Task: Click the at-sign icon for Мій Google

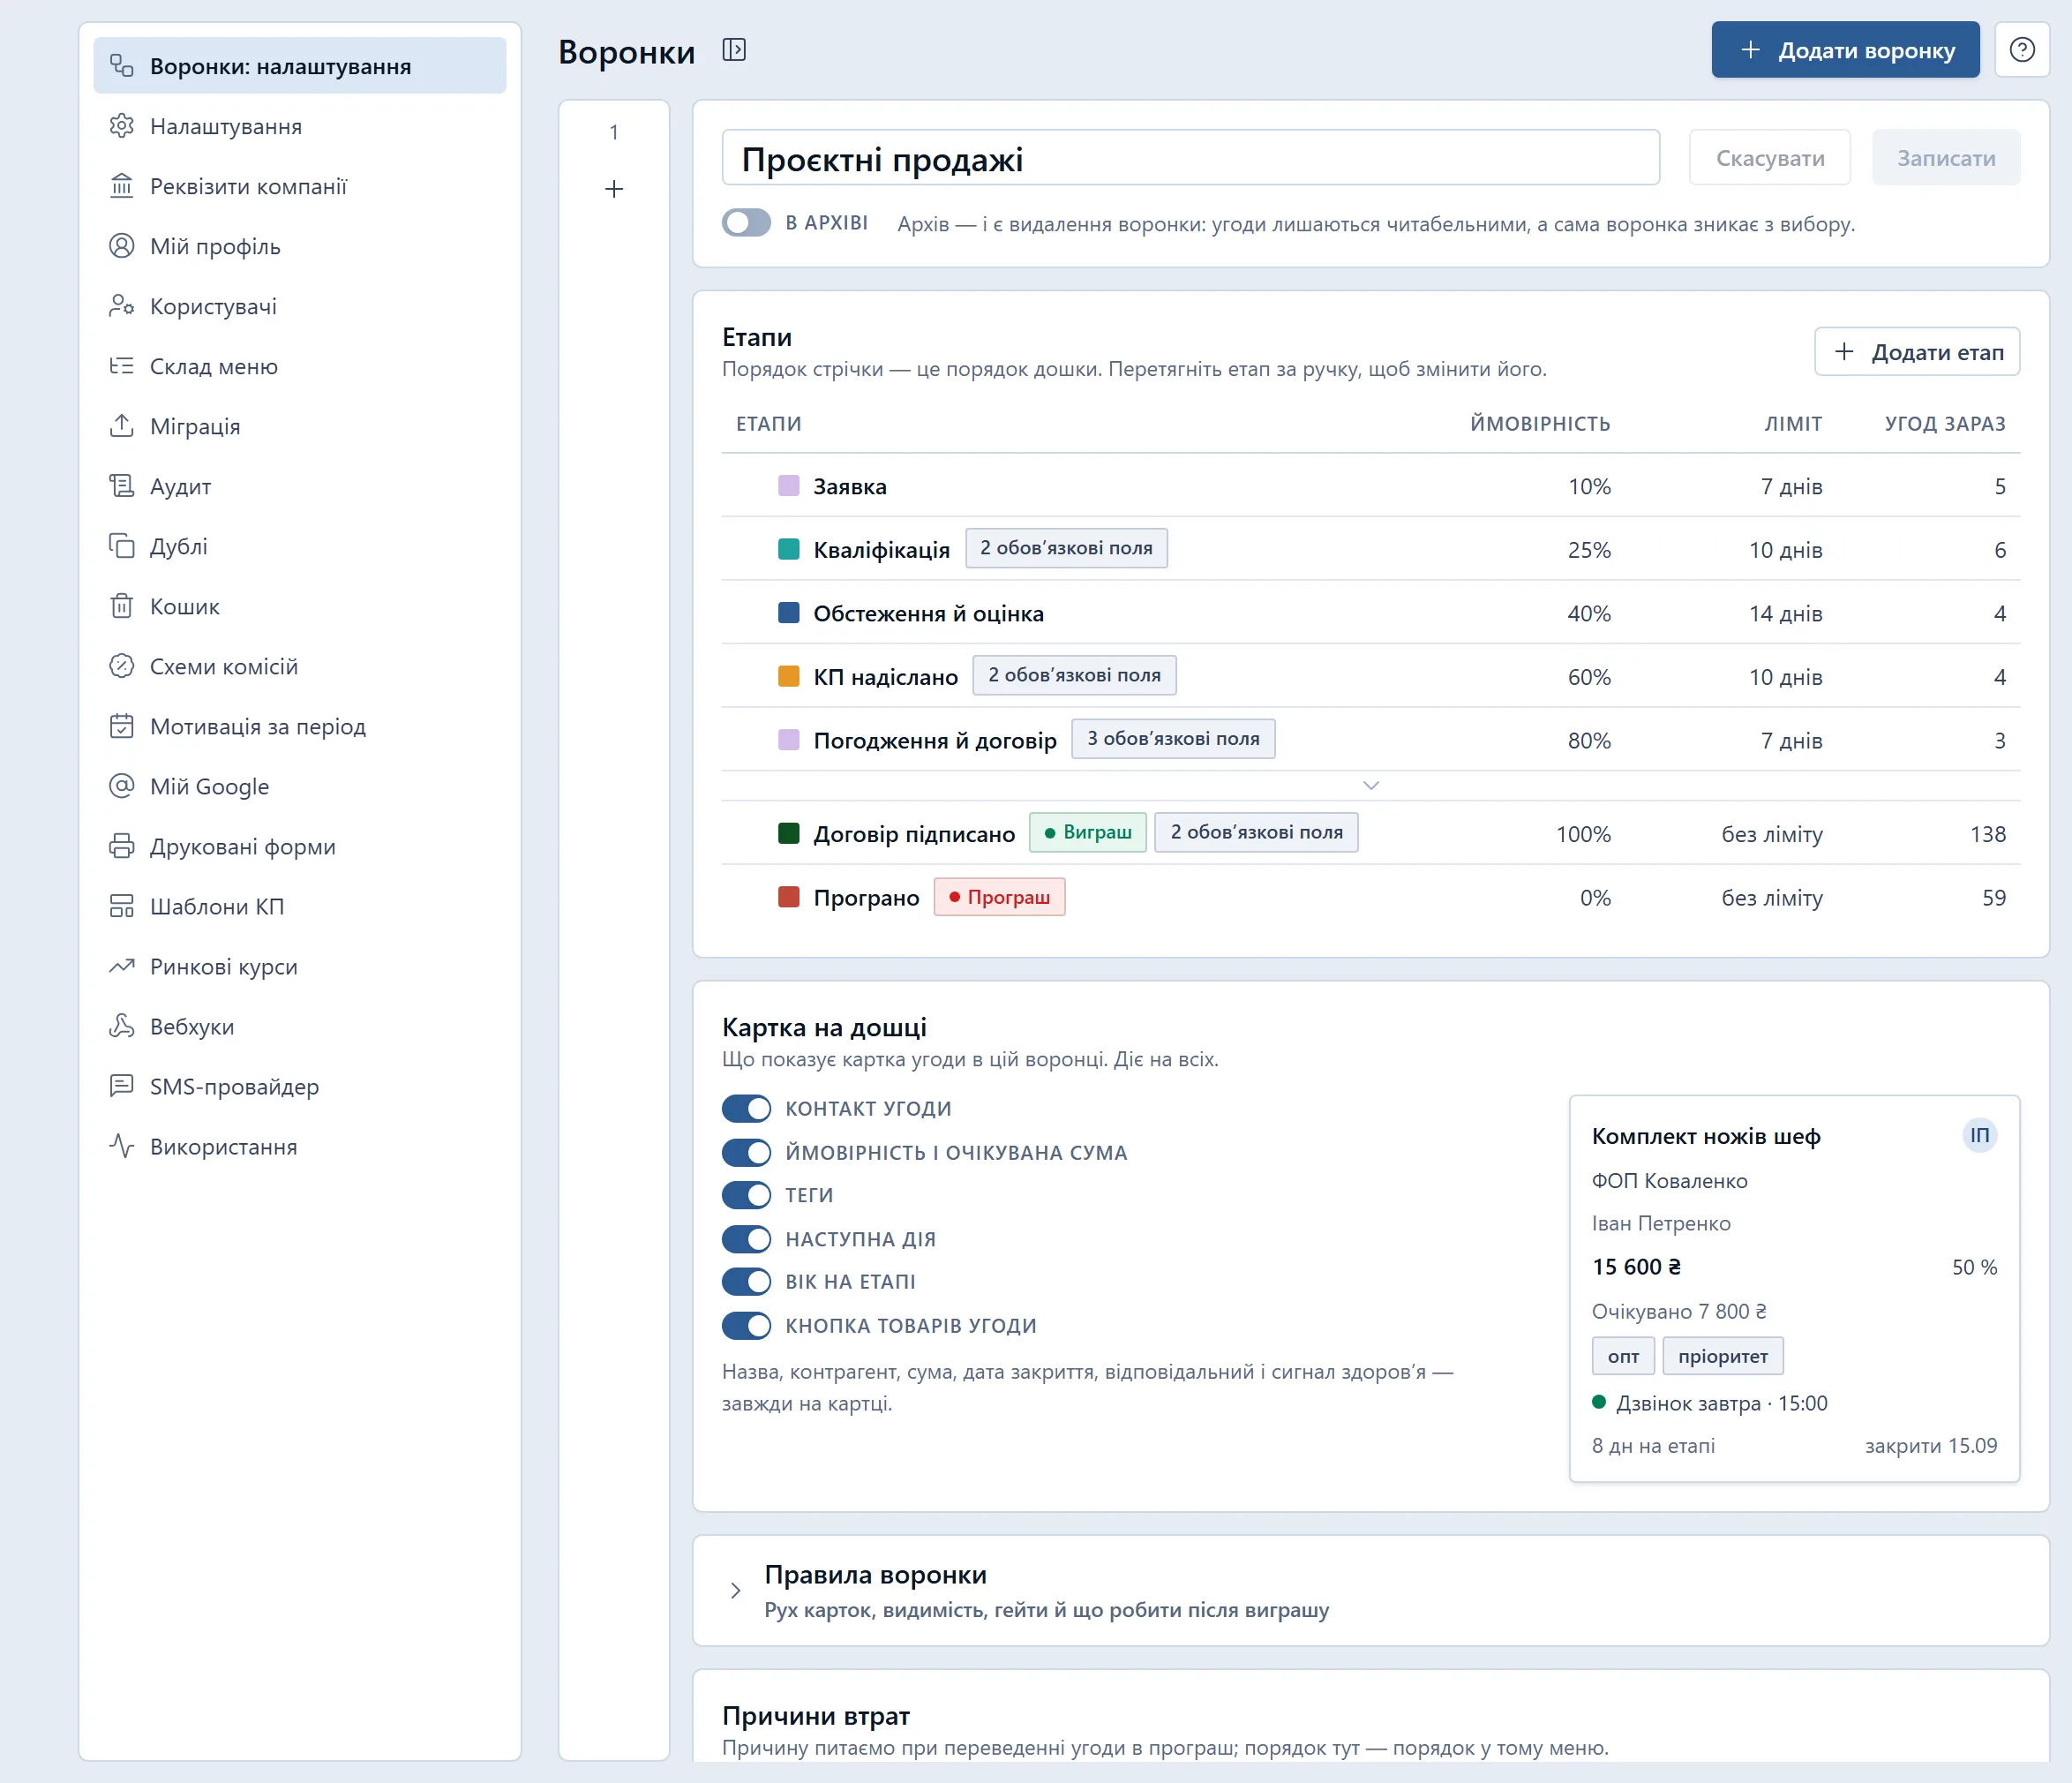Action: click(121, 786)
